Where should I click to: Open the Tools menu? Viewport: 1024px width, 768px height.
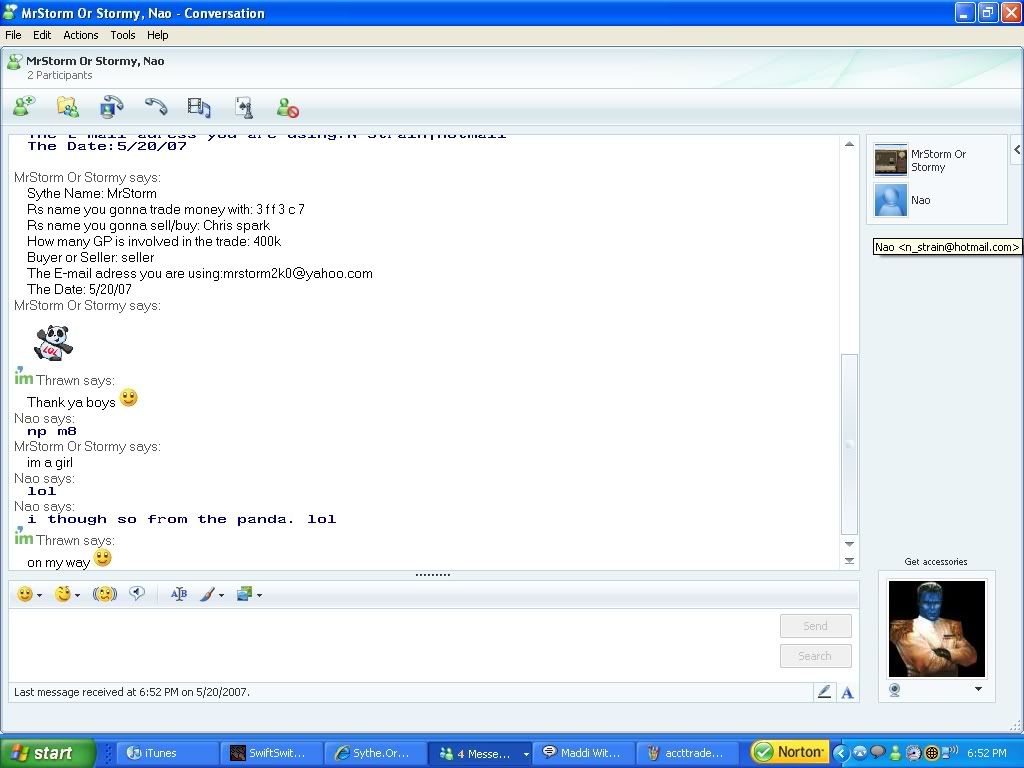click(x=123, y=35)
